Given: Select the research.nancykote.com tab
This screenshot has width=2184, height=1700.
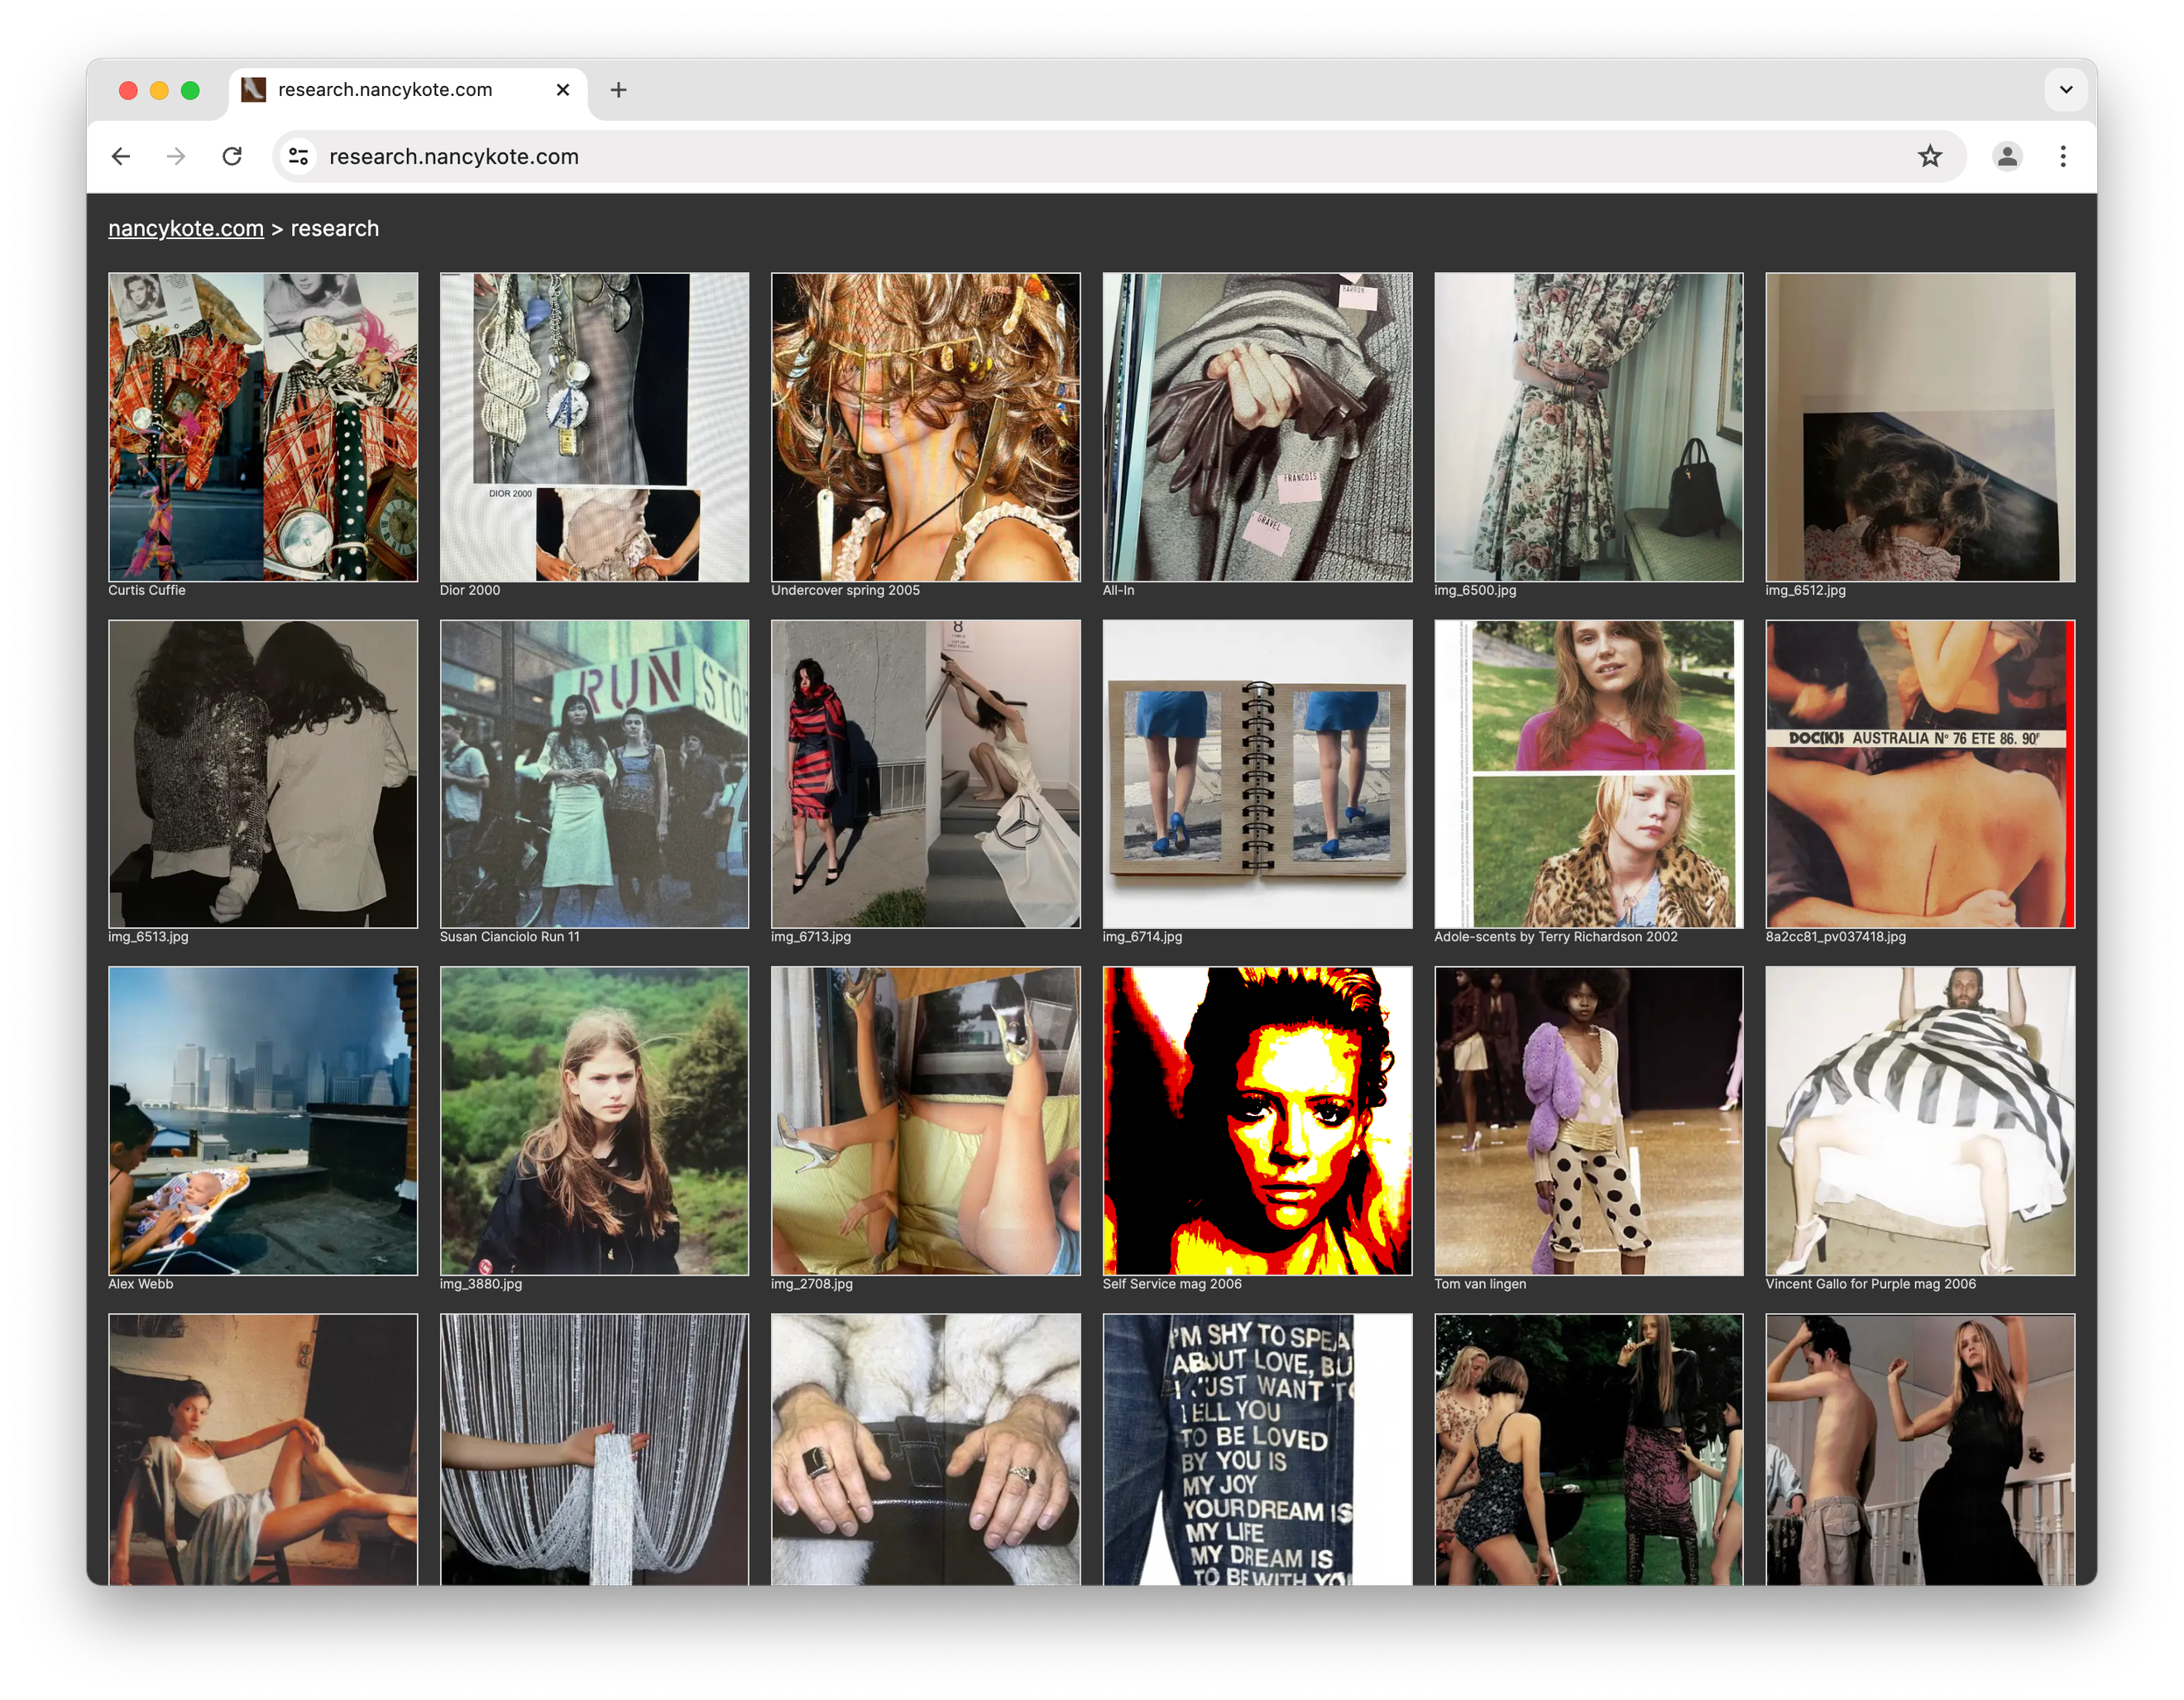Looking at the screenshot, I should [385, 90].
